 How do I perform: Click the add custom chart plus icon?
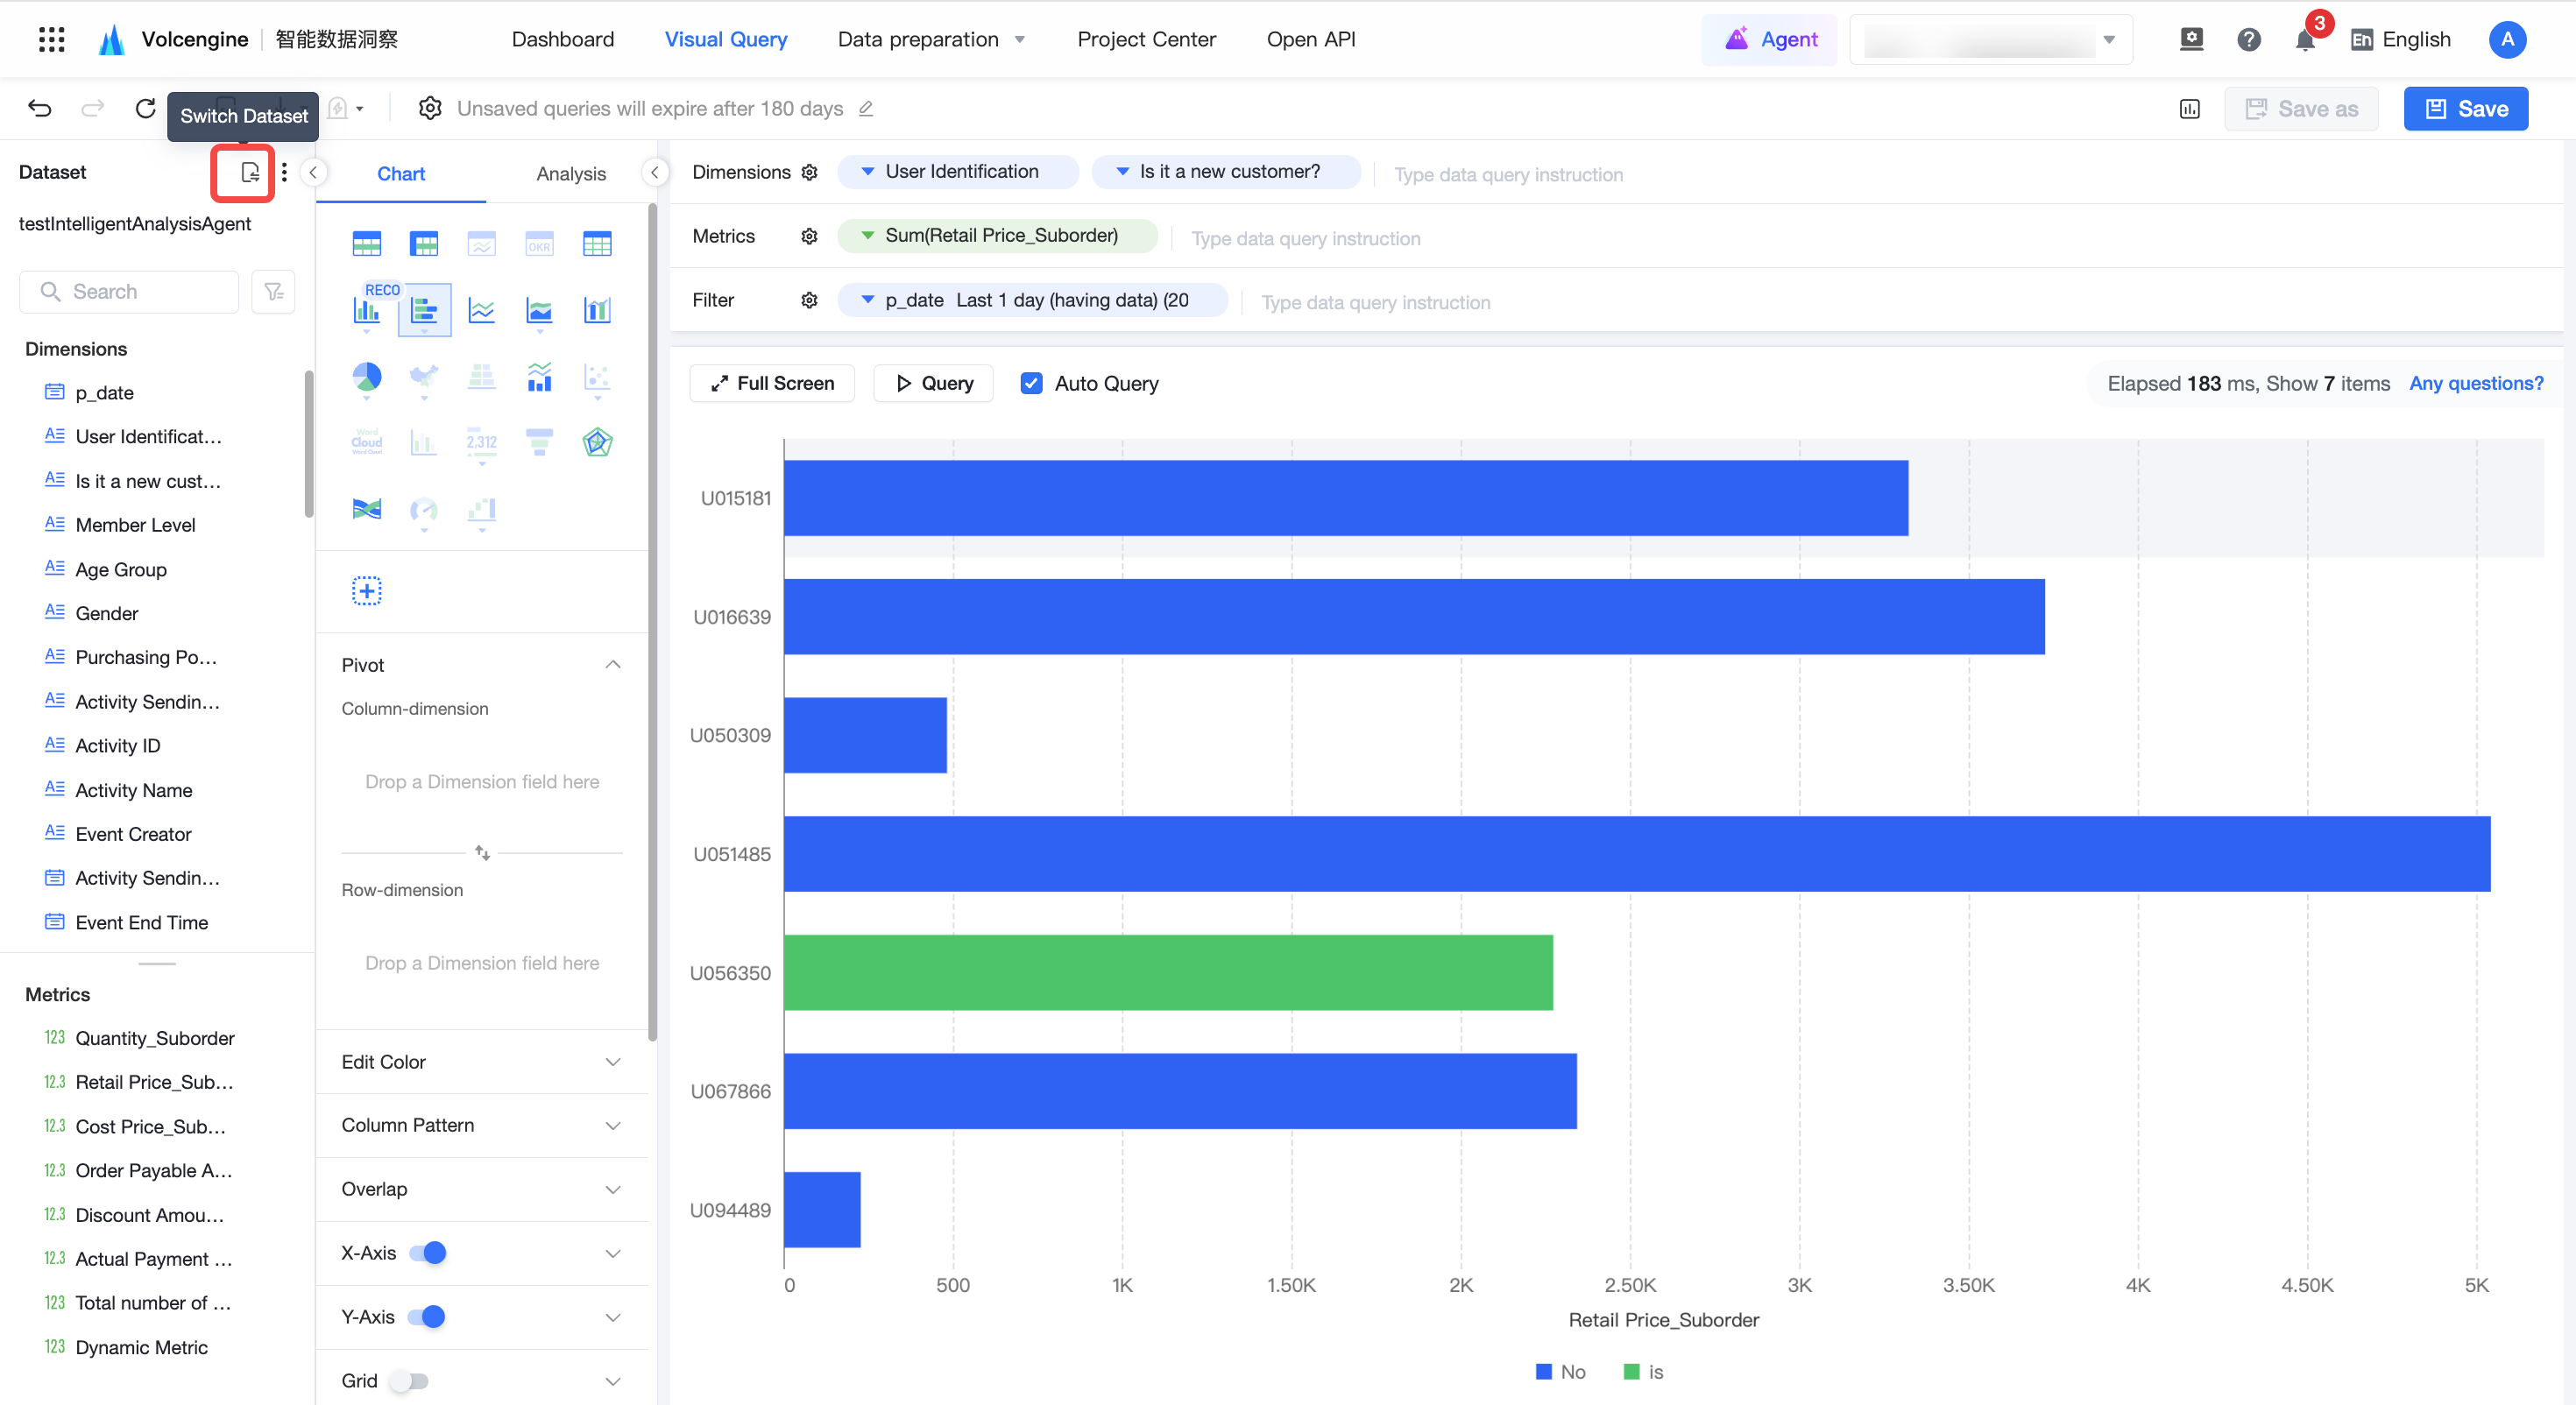366,590
